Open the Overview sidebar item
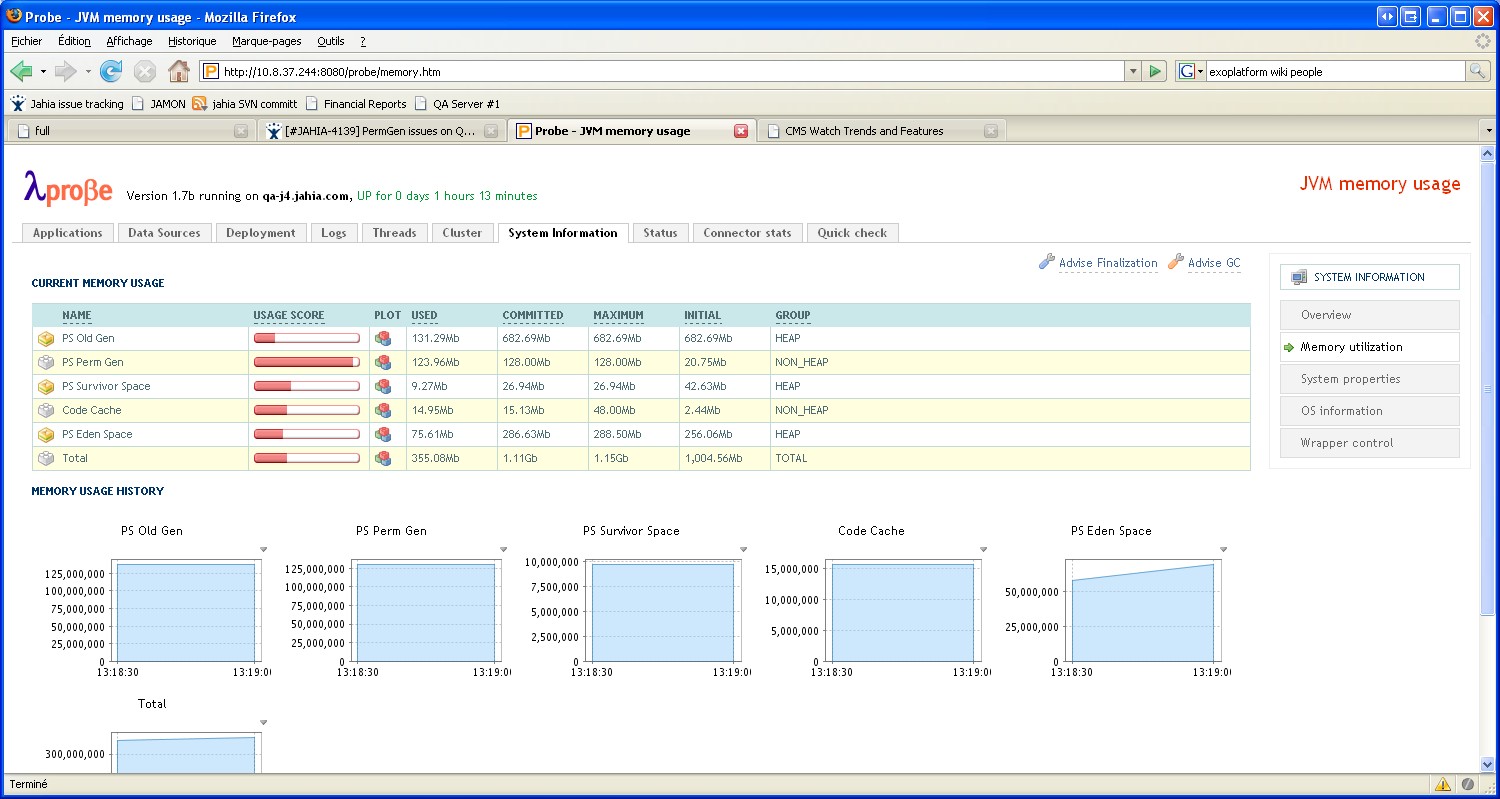The image size is (1500, 799). (1369, 315)
